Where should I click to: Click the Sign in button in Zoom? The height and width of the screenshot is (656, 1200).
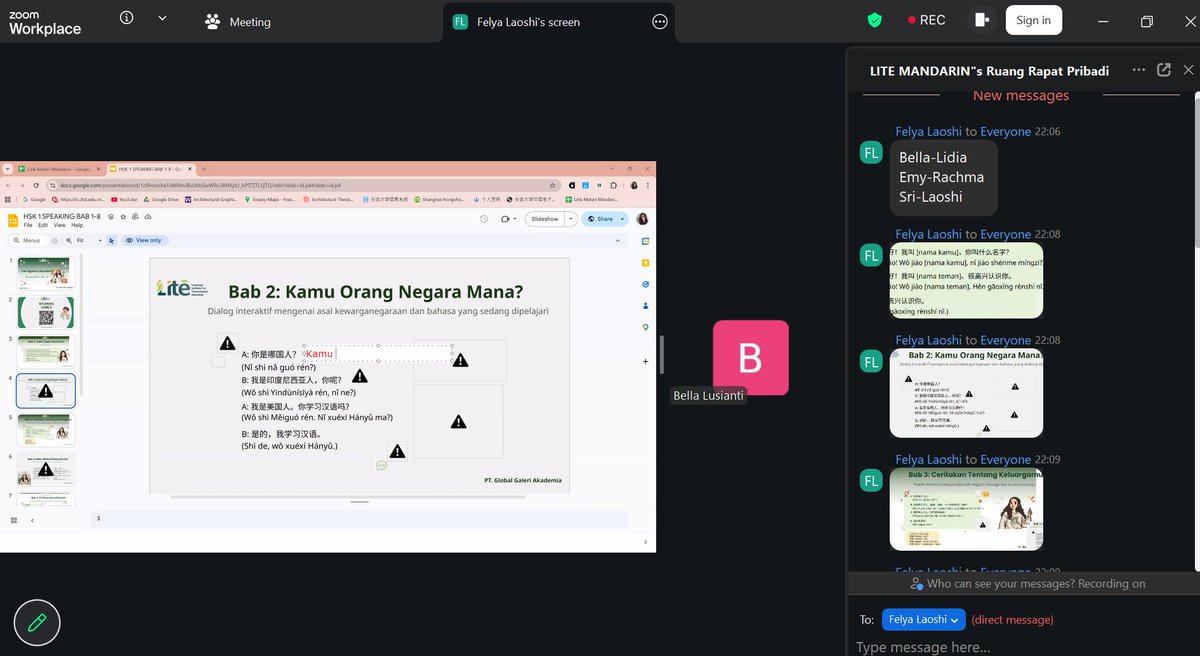click(x=1033, y=20)
